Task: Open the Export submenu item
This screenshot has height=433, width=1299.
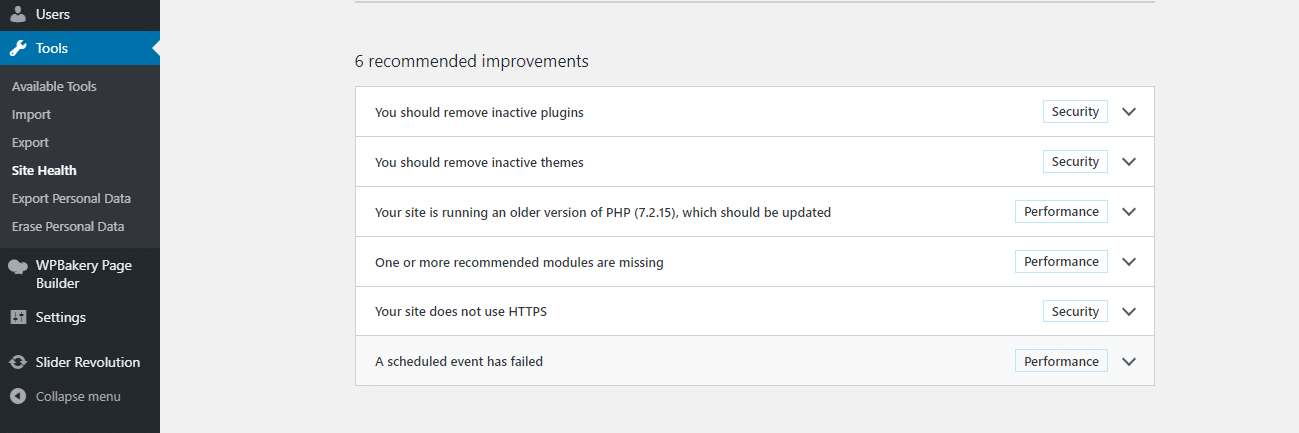Action: tap(30, 142)
